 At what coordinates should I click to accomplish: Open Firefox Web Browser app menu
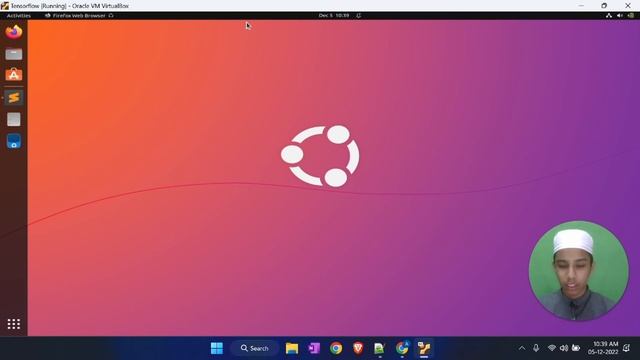coord(79,16)
